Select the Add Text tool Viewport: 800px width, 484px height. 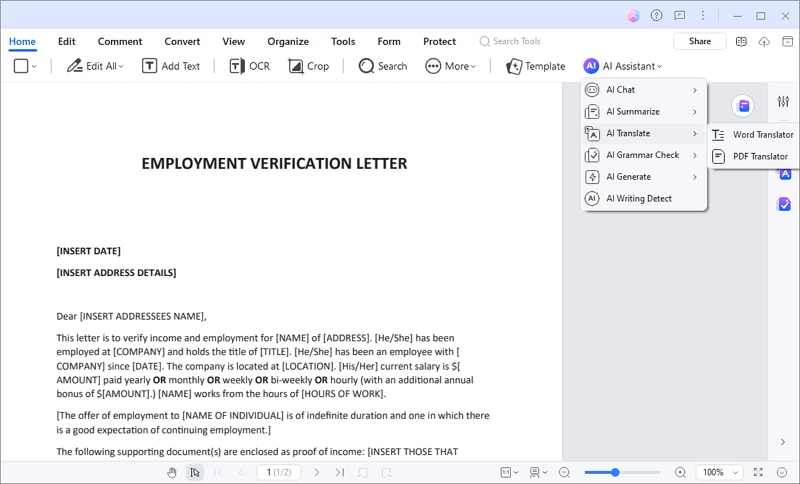click(x=171, y=66)
